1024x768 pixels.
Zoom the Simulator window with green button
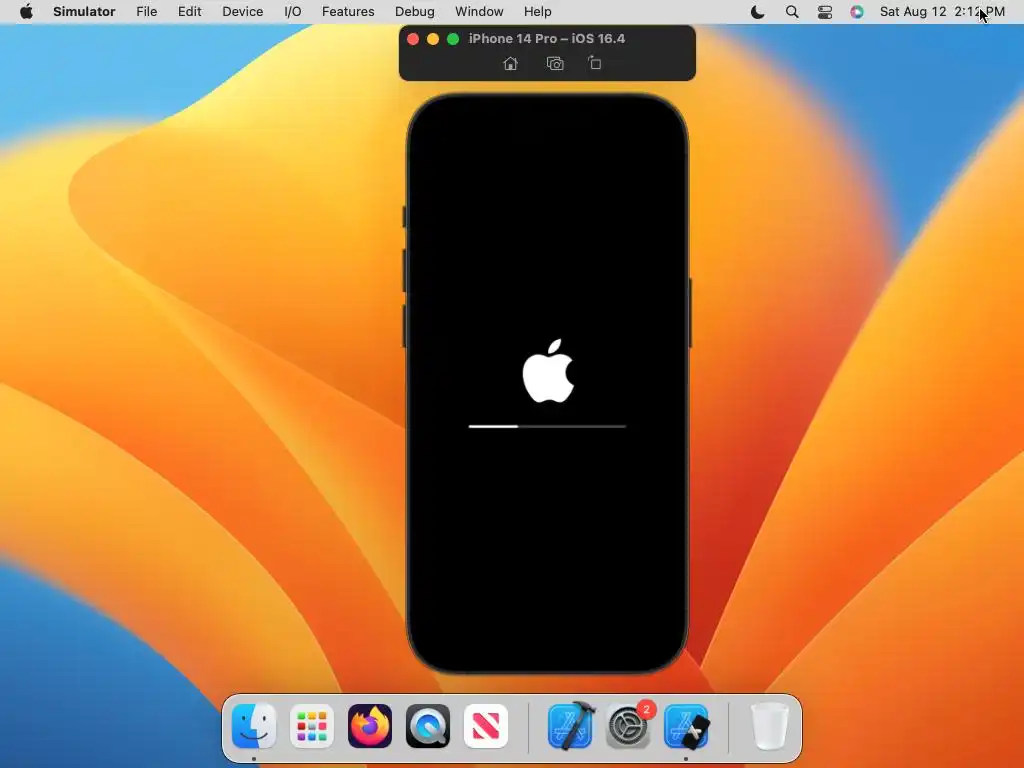(x=453, y=39)
